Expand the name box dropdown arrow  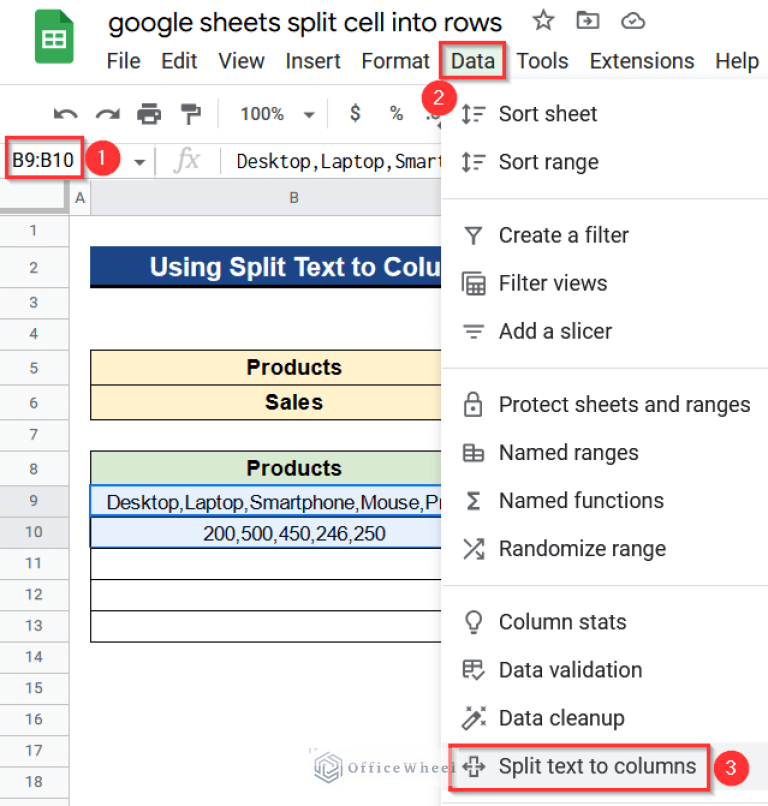tap(139, 160)
